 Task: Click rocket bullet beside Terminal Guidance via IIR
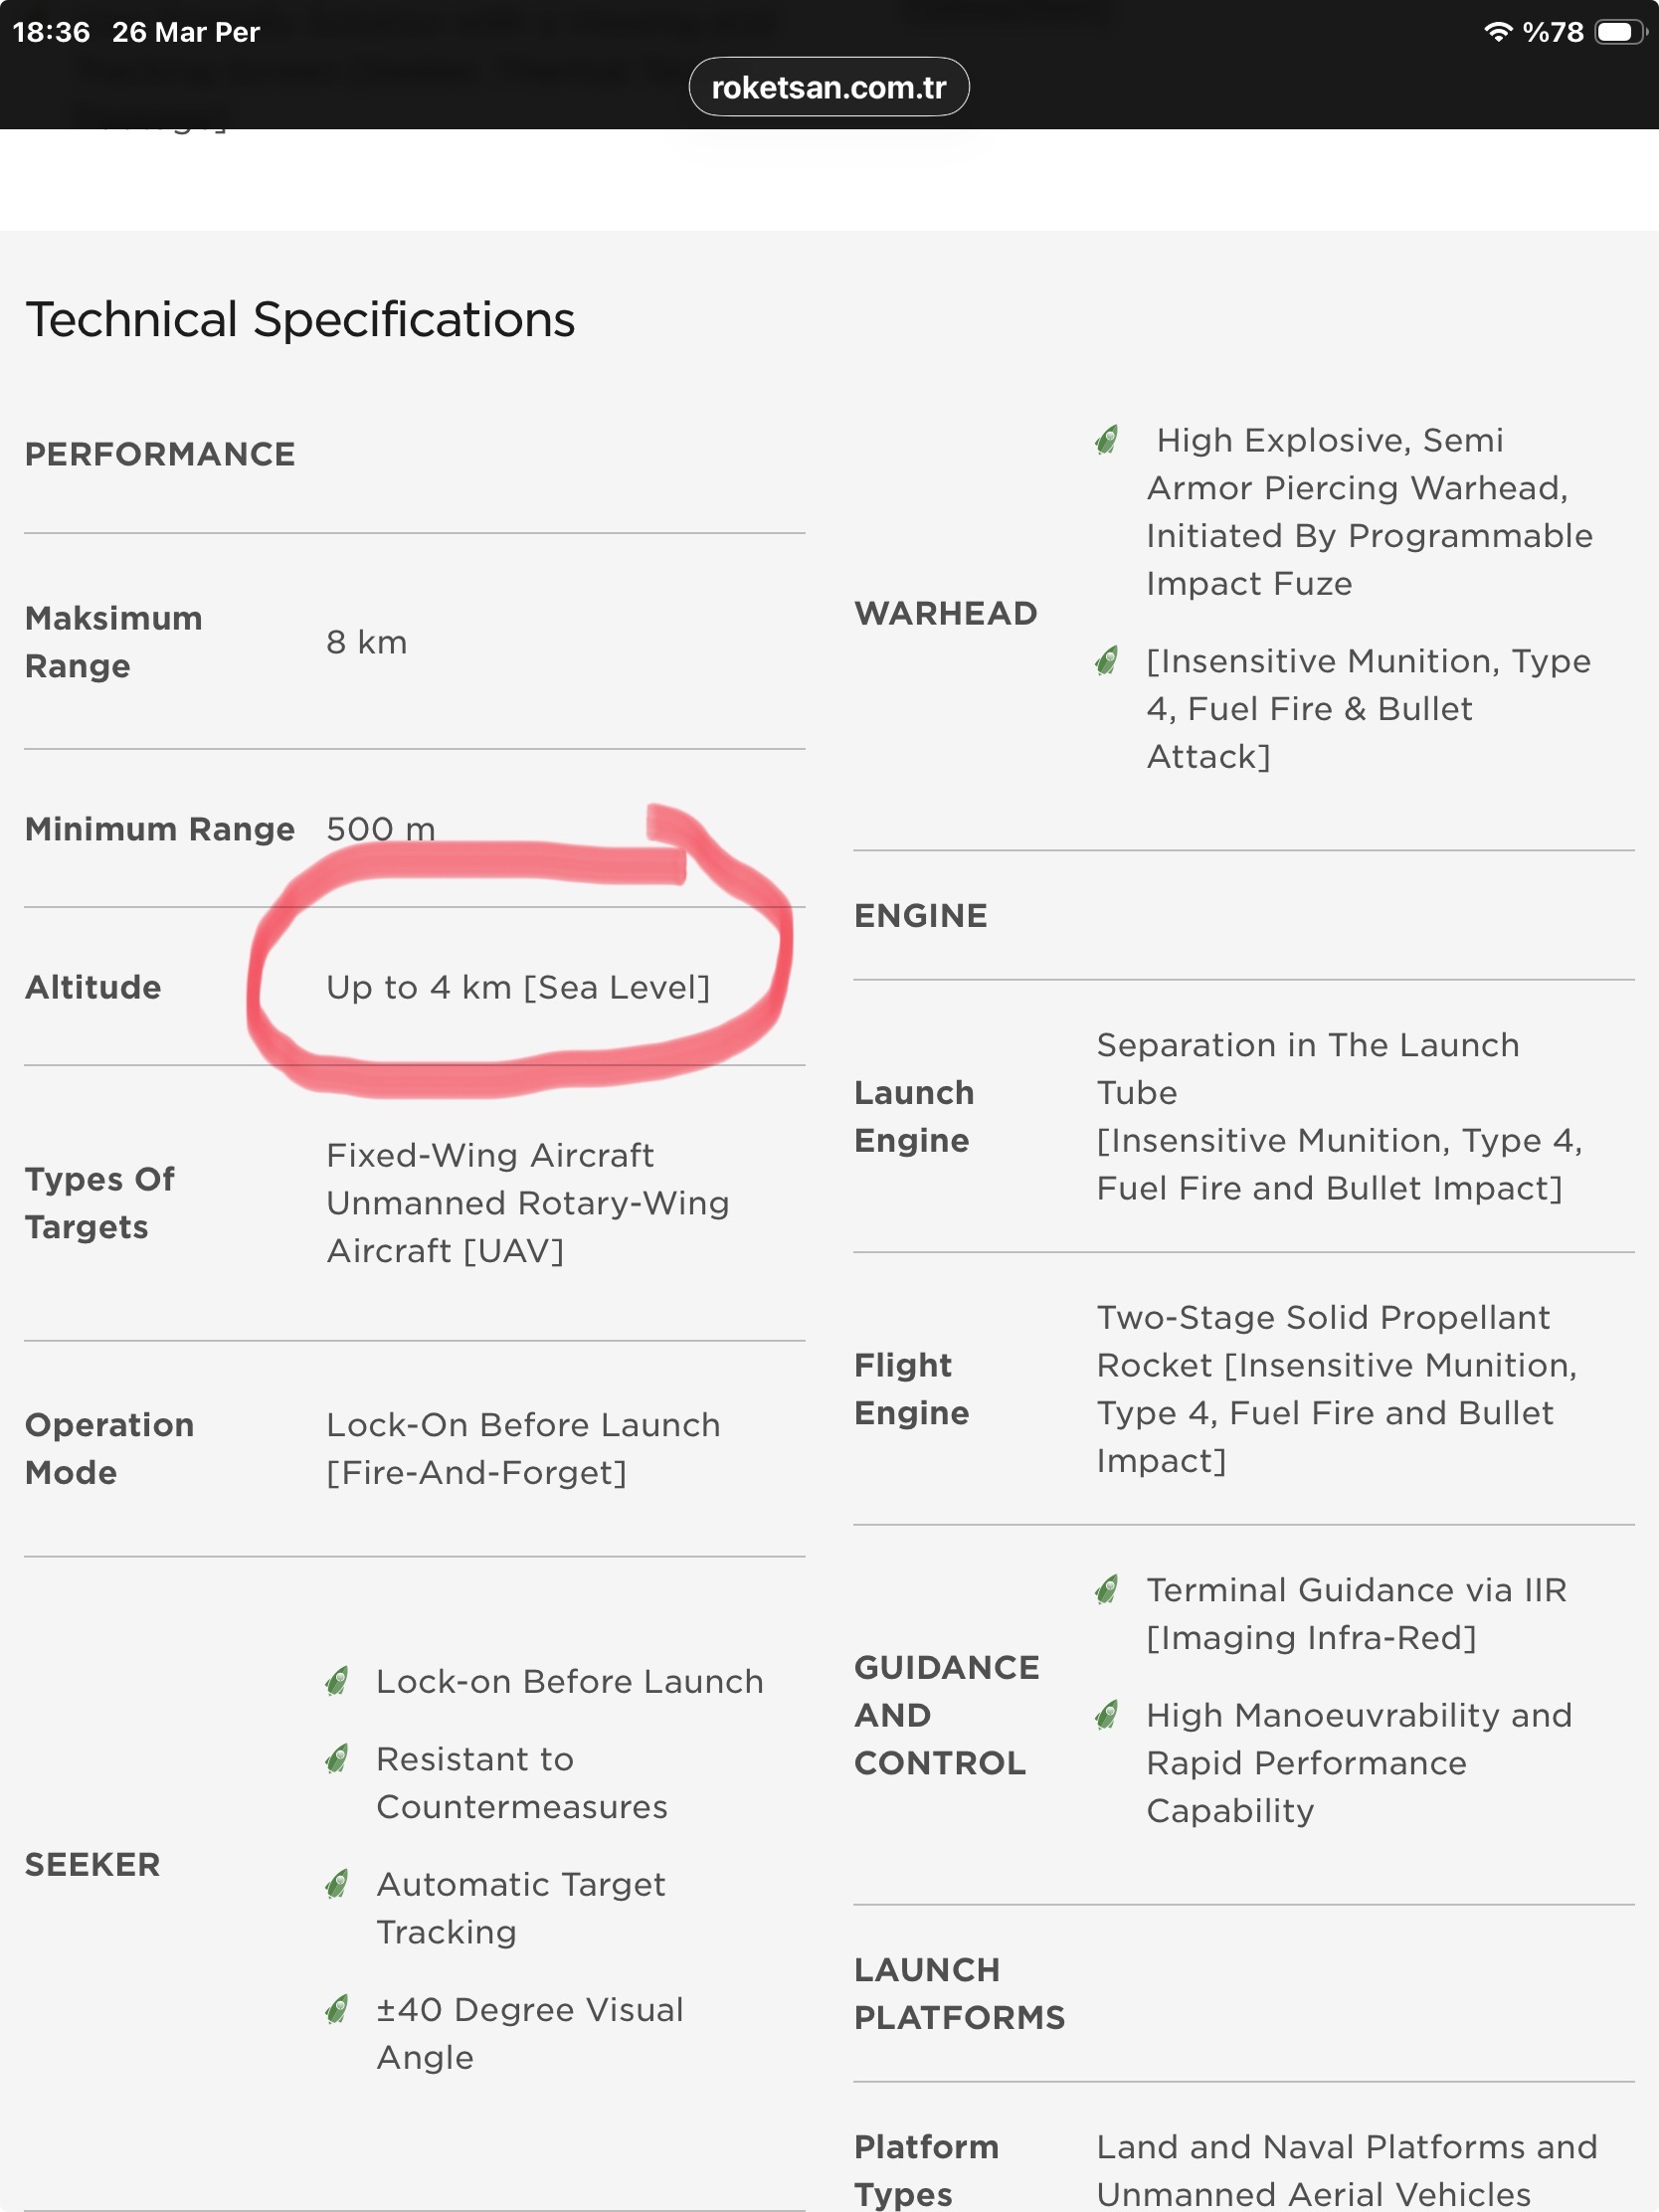[1107, 1590]
